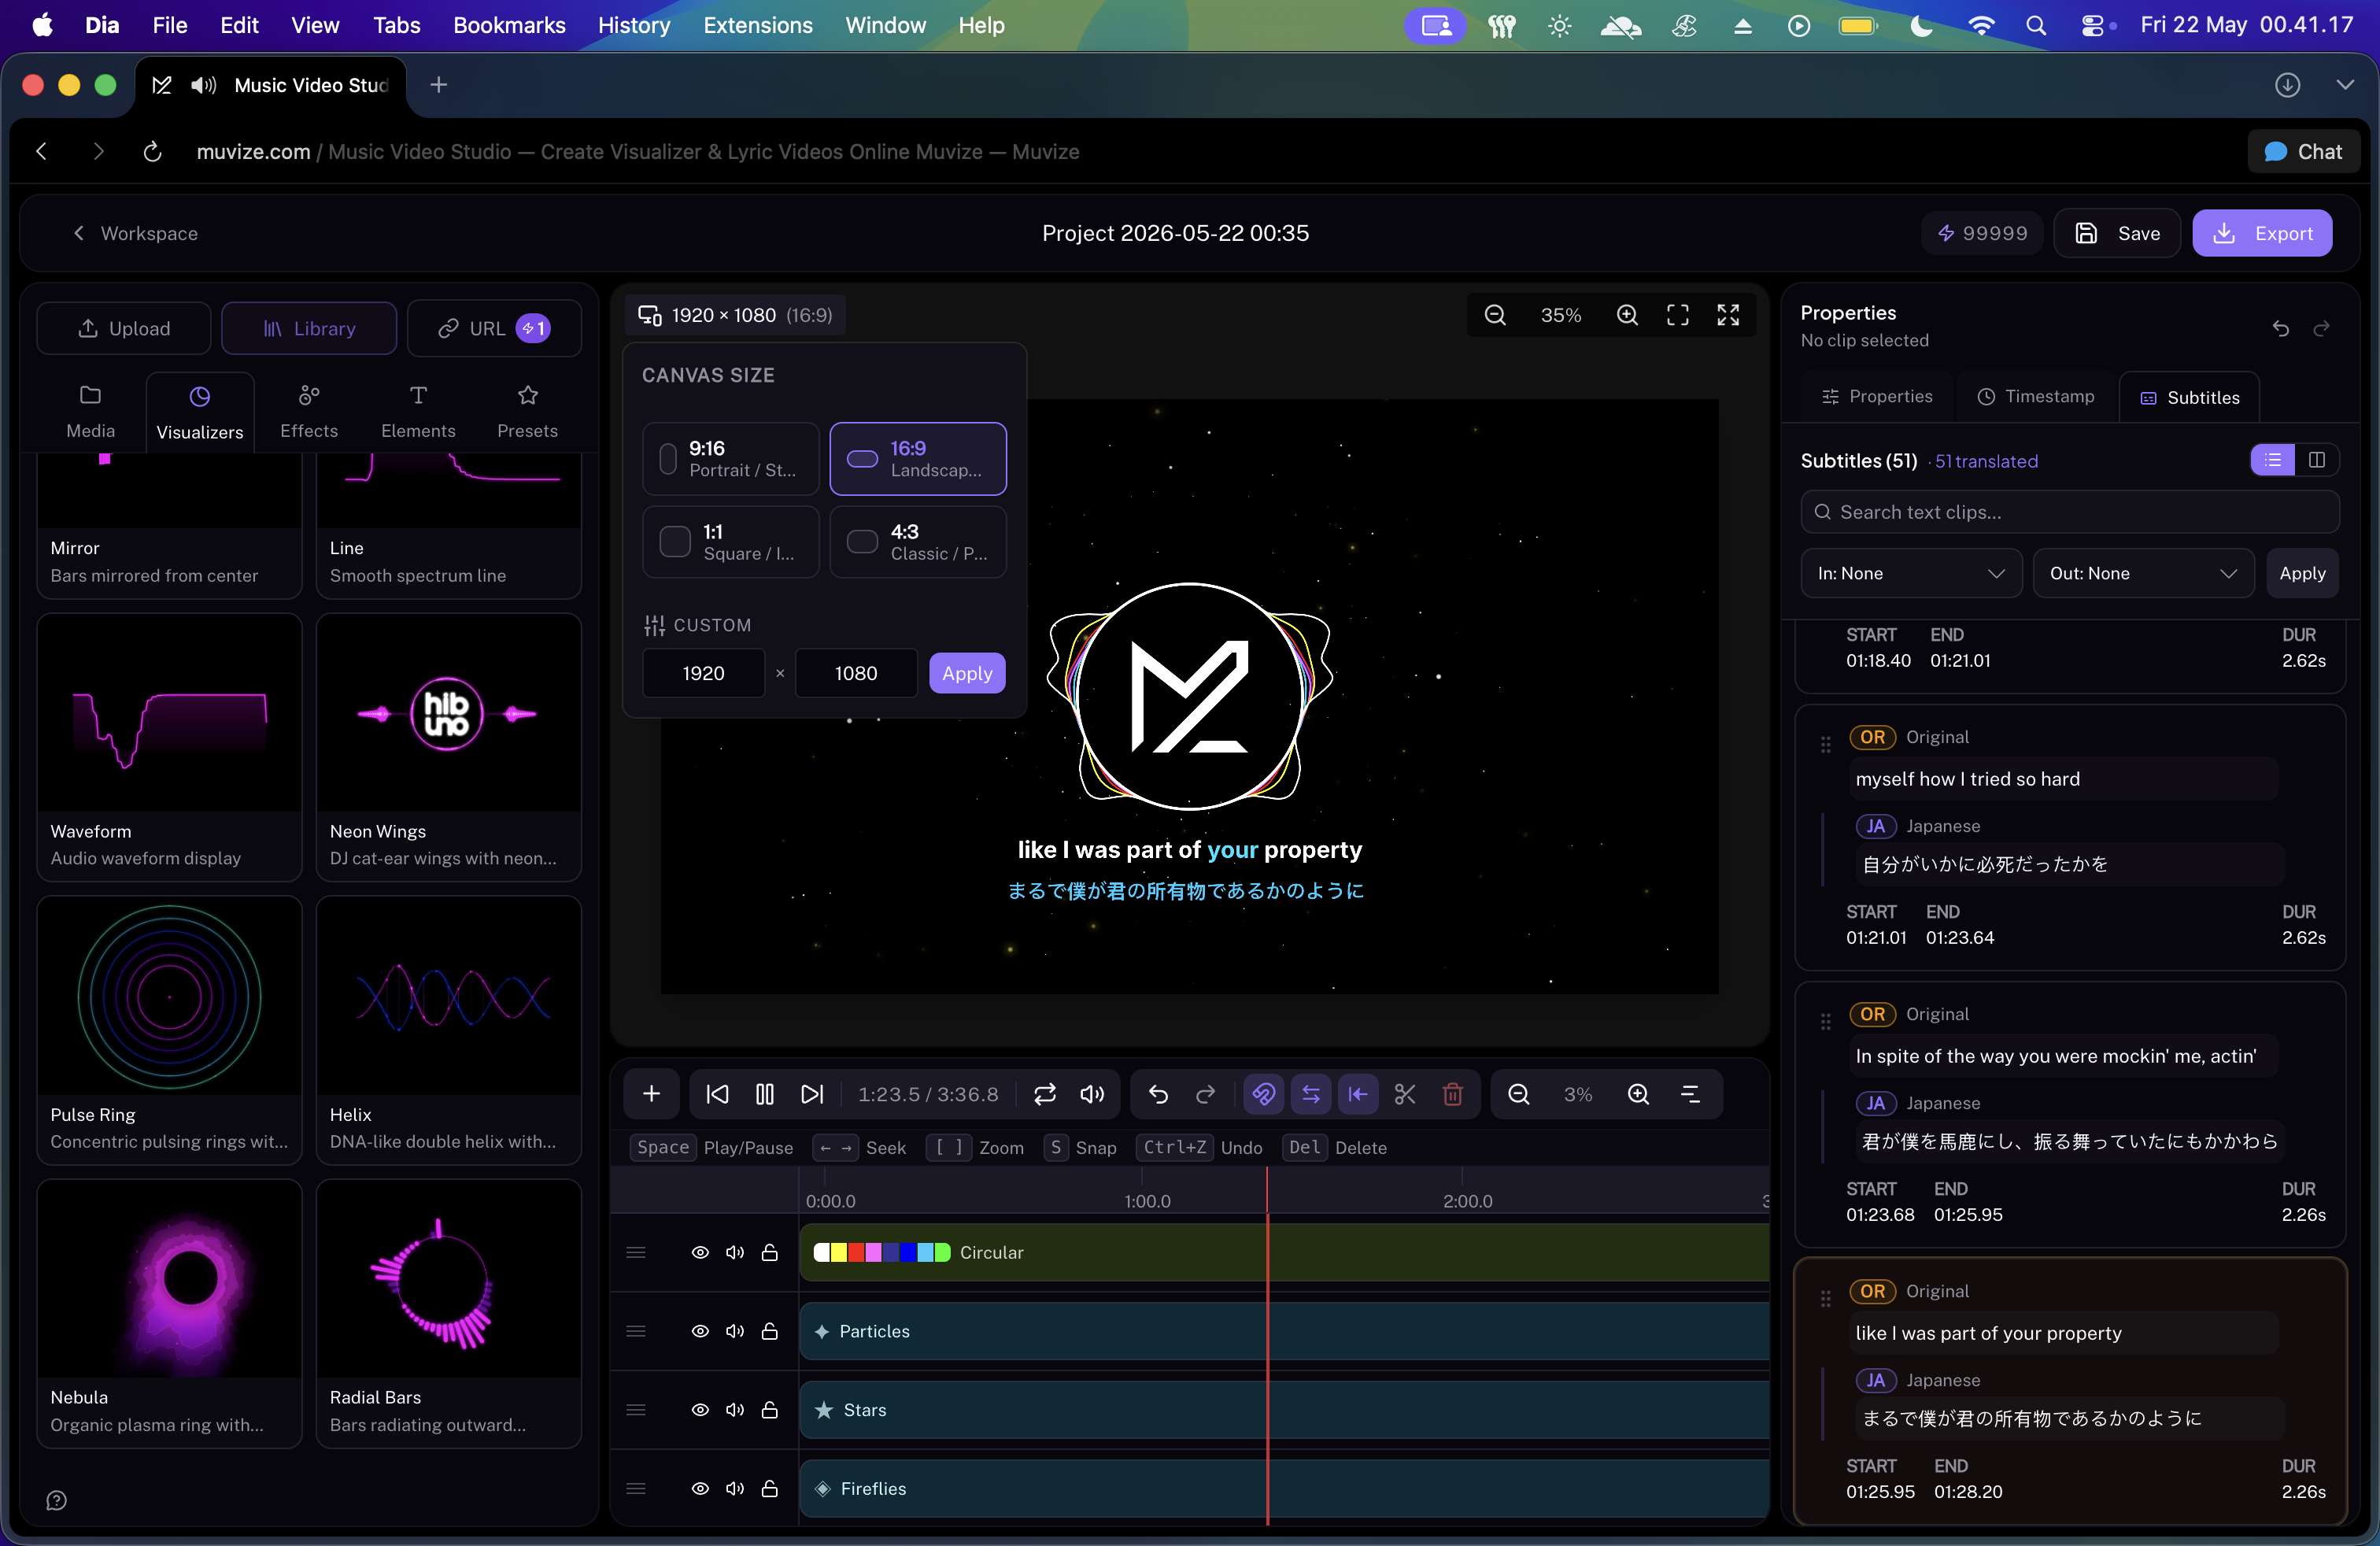2380x1546 pixels.
Task: Mute the Fireflies track
Action: 735,1488
